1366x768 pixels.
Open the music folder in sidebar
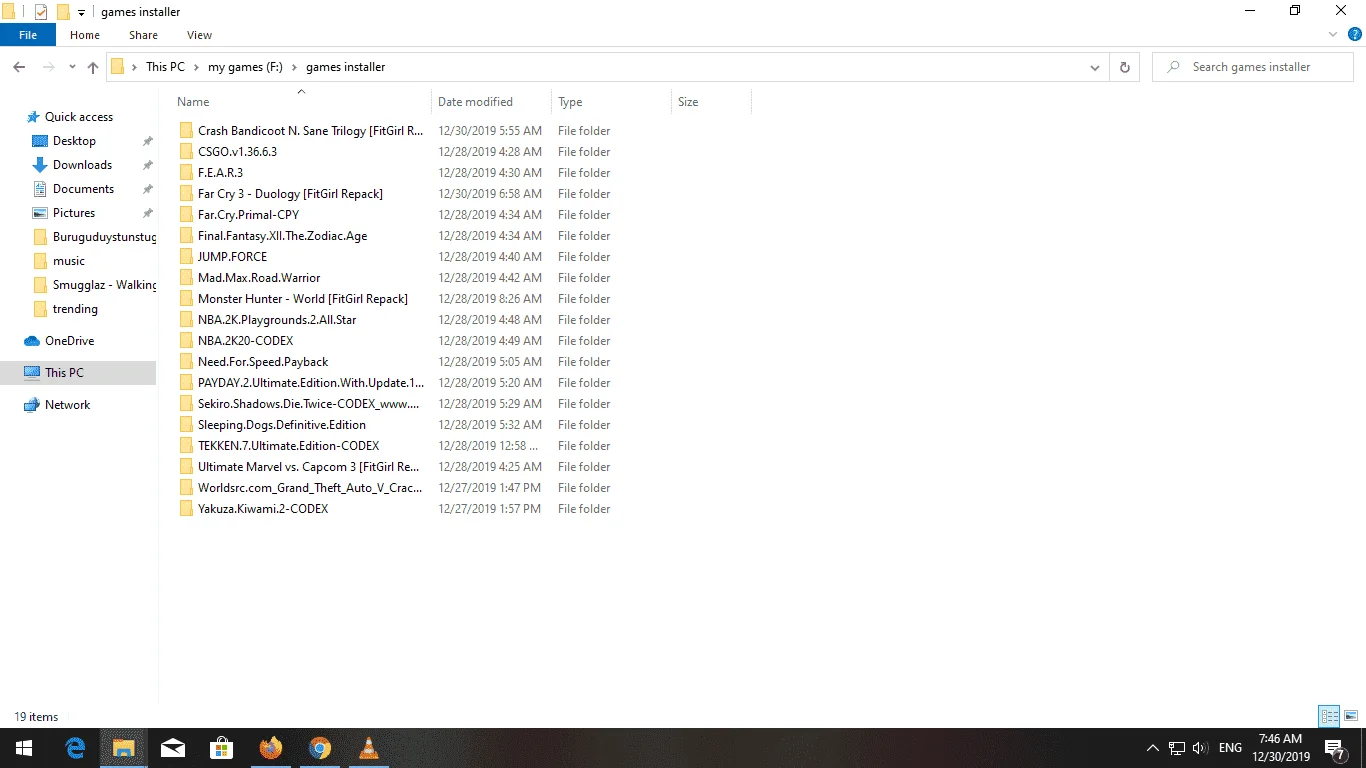pyautogui.click(x=69, y=261)
